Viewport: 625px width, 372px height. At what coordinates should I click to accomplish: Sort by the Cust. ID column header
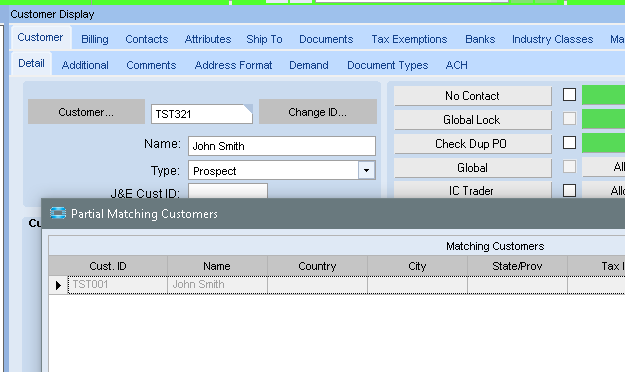[108, 266]
